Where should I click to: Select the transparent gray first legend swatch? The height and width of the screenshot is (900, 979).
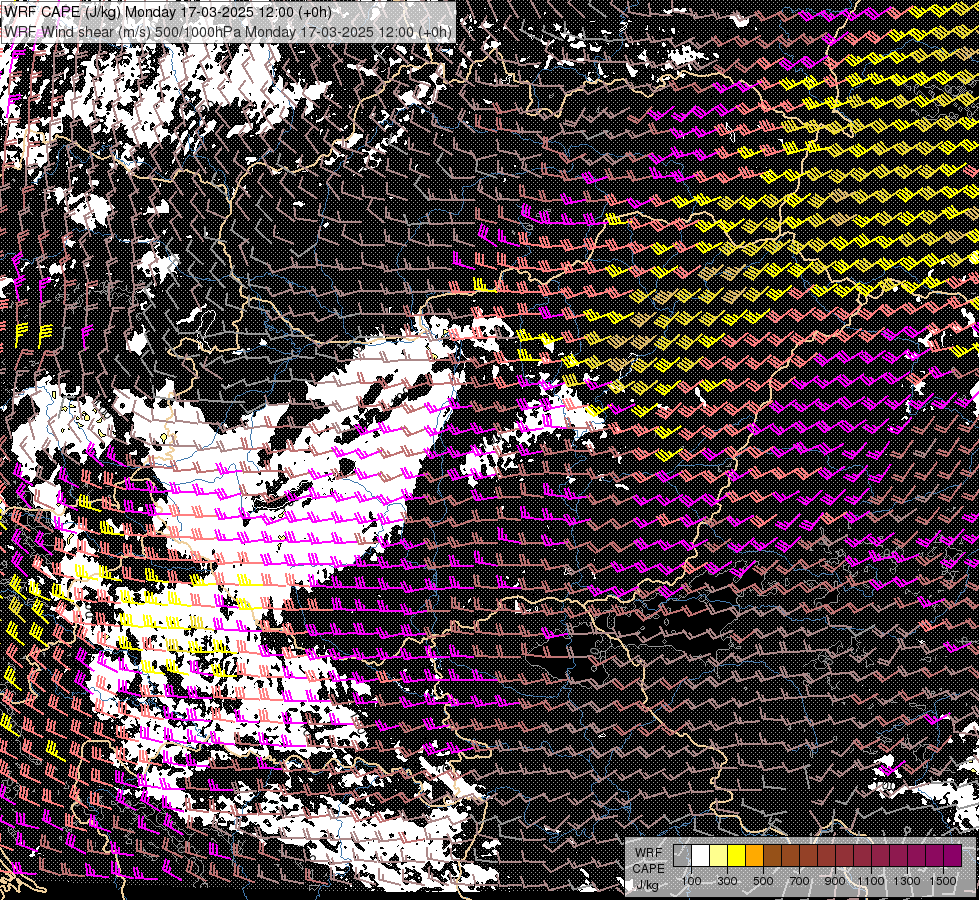pyautogui.click(x=682, y=855)
